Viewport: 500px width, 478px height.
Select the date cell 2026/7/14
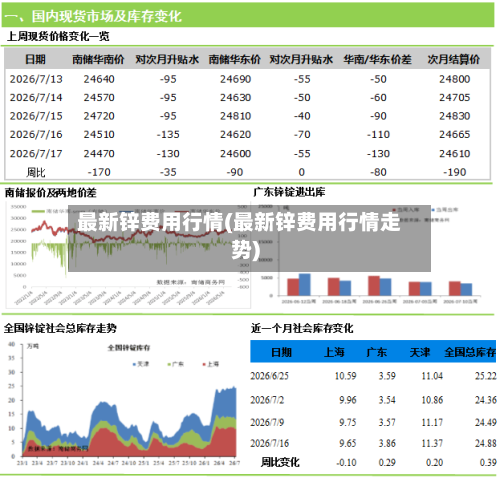coord(36,97)
